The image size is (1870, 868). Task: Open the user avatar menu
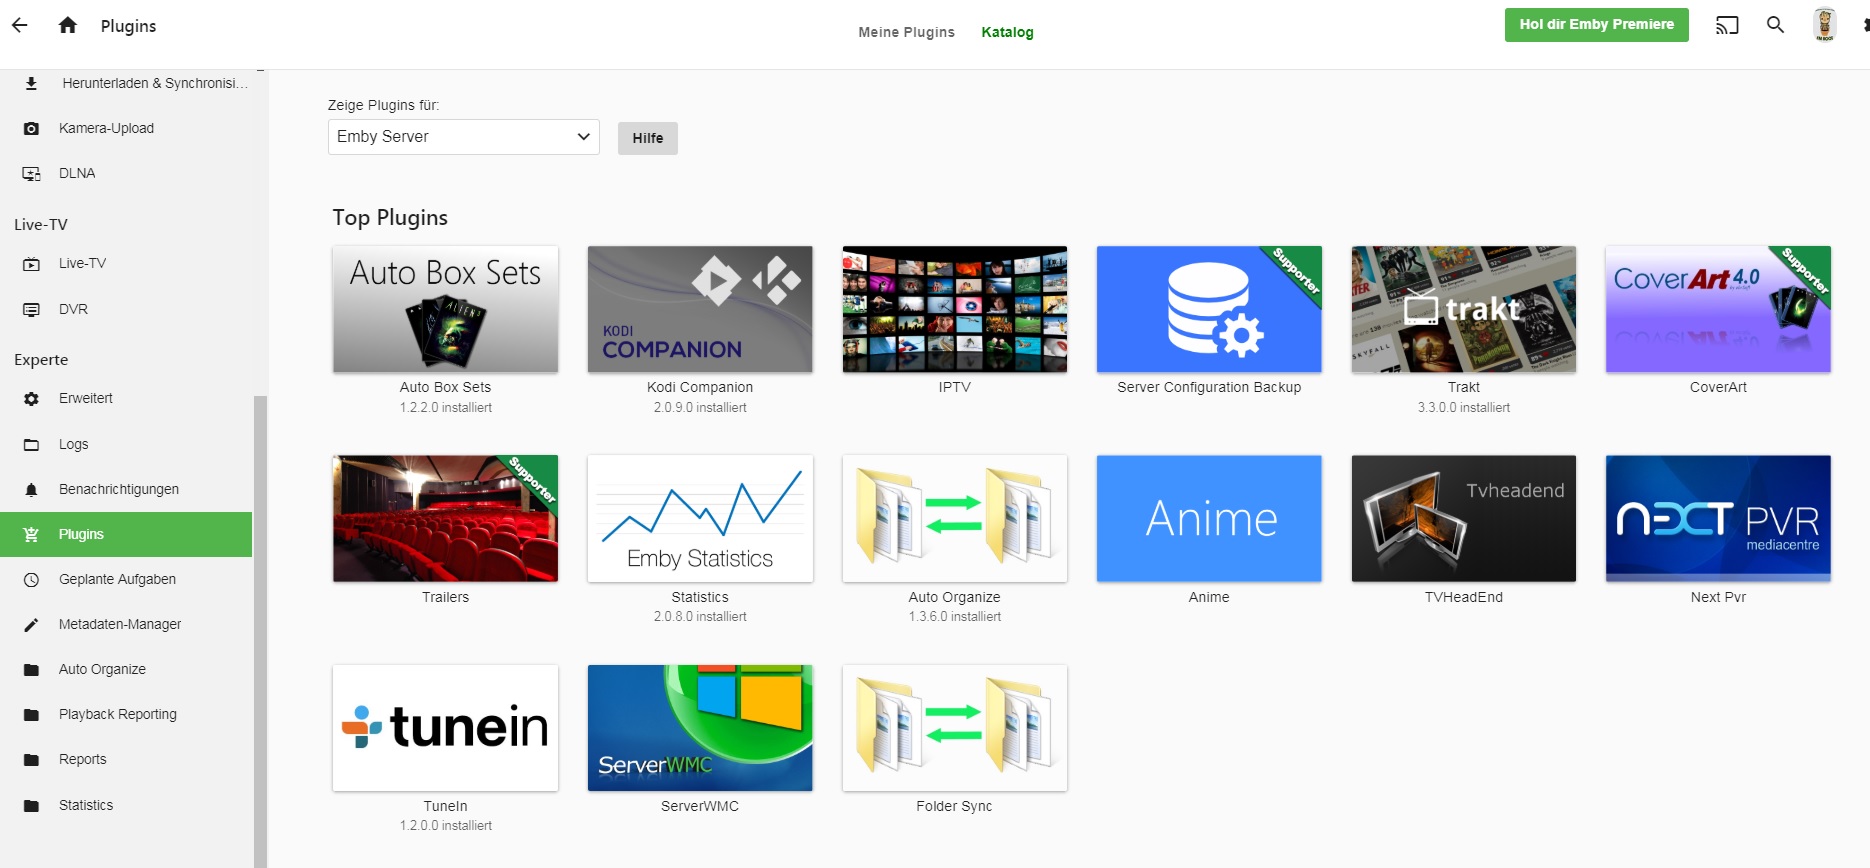[x=1825, y=25]
